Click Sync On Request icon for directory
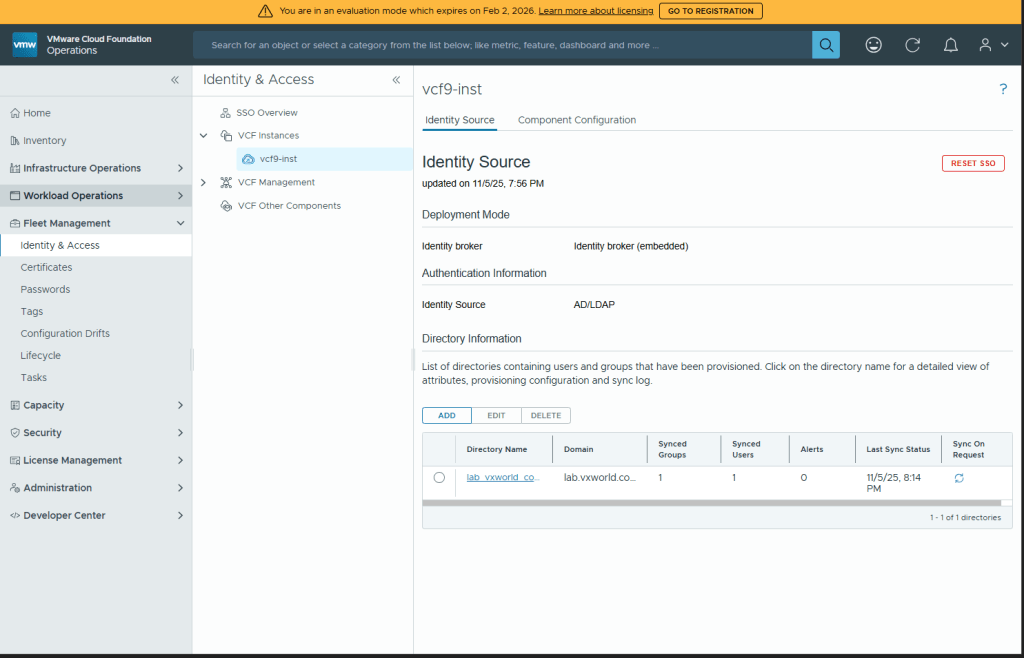1024x658 pixels. click(x=959, y=478)
